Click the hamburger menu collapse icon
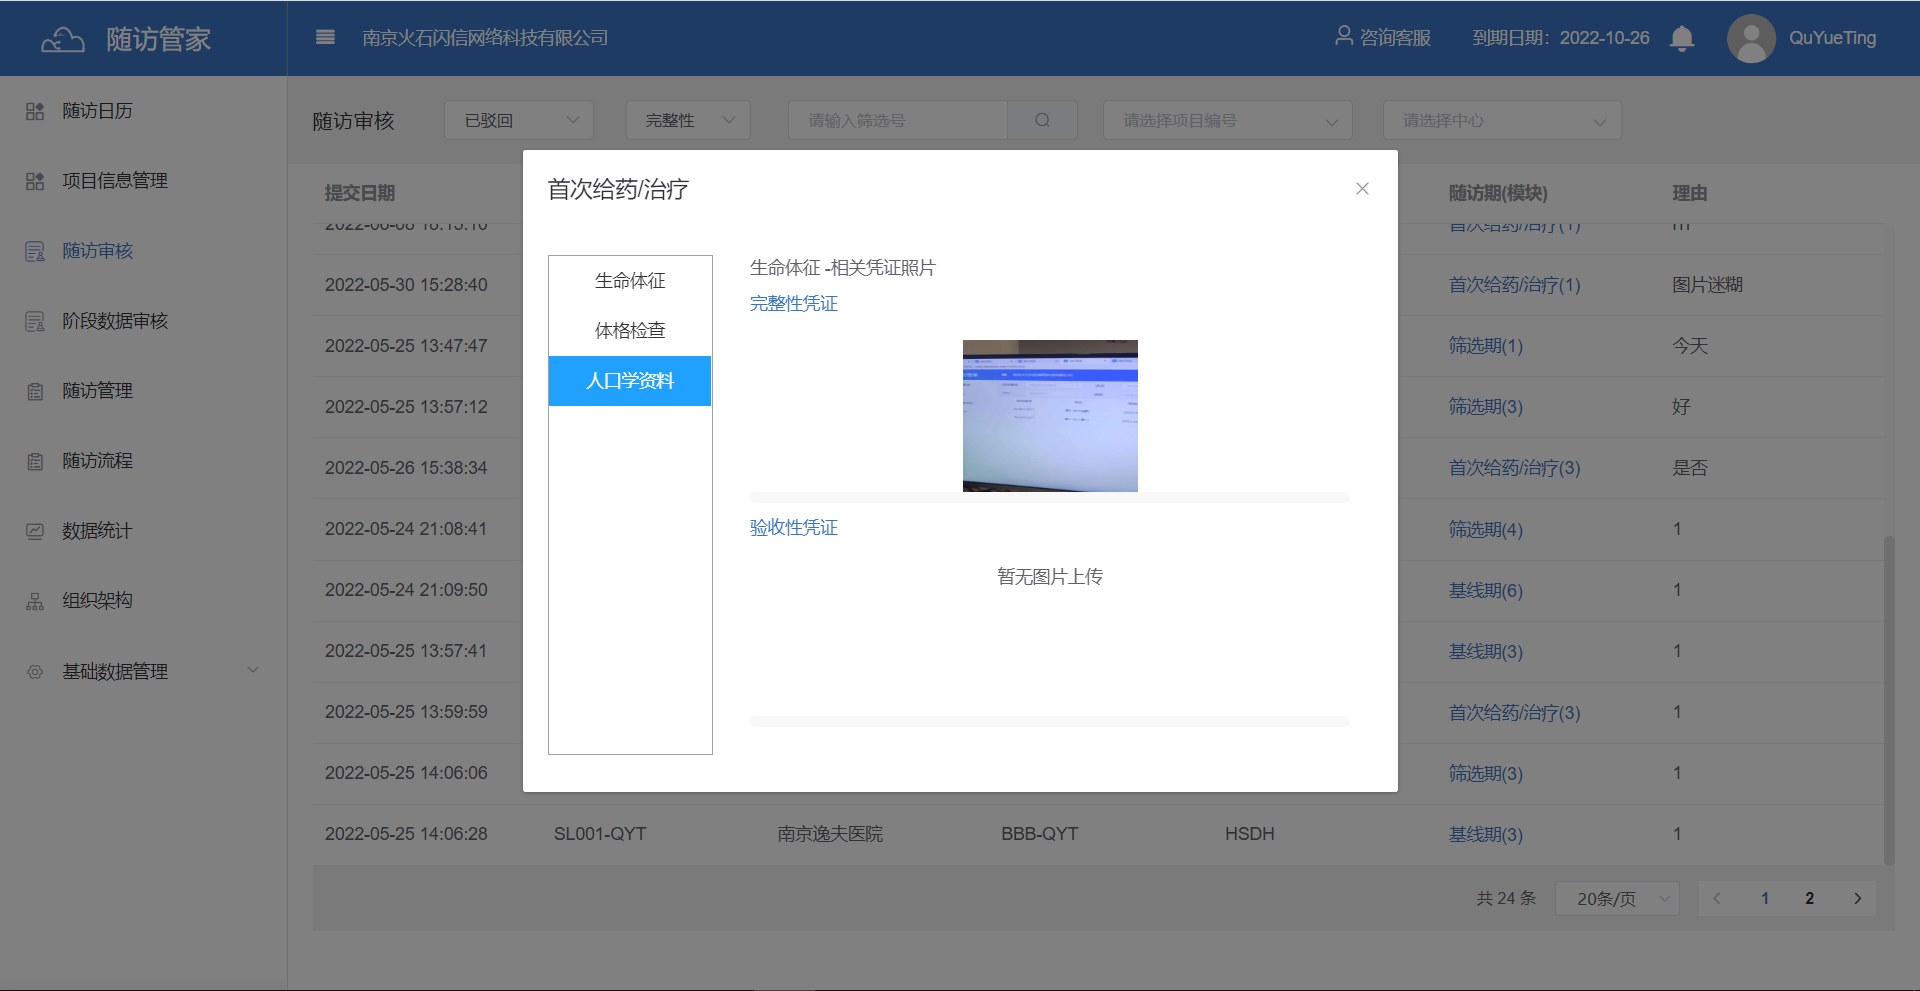The image size is (1920, 991). click(x=325, y=38)
